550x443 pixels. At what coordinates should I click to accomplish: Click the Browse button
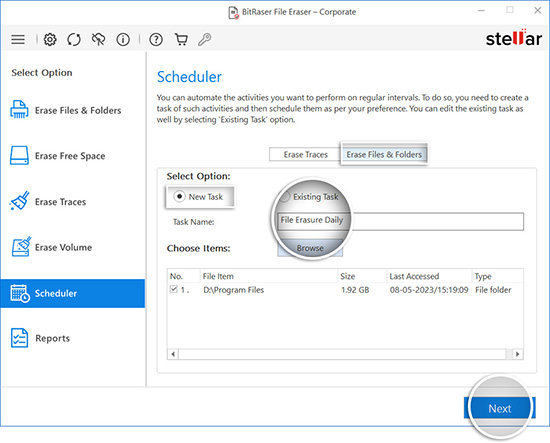point(310,248)
